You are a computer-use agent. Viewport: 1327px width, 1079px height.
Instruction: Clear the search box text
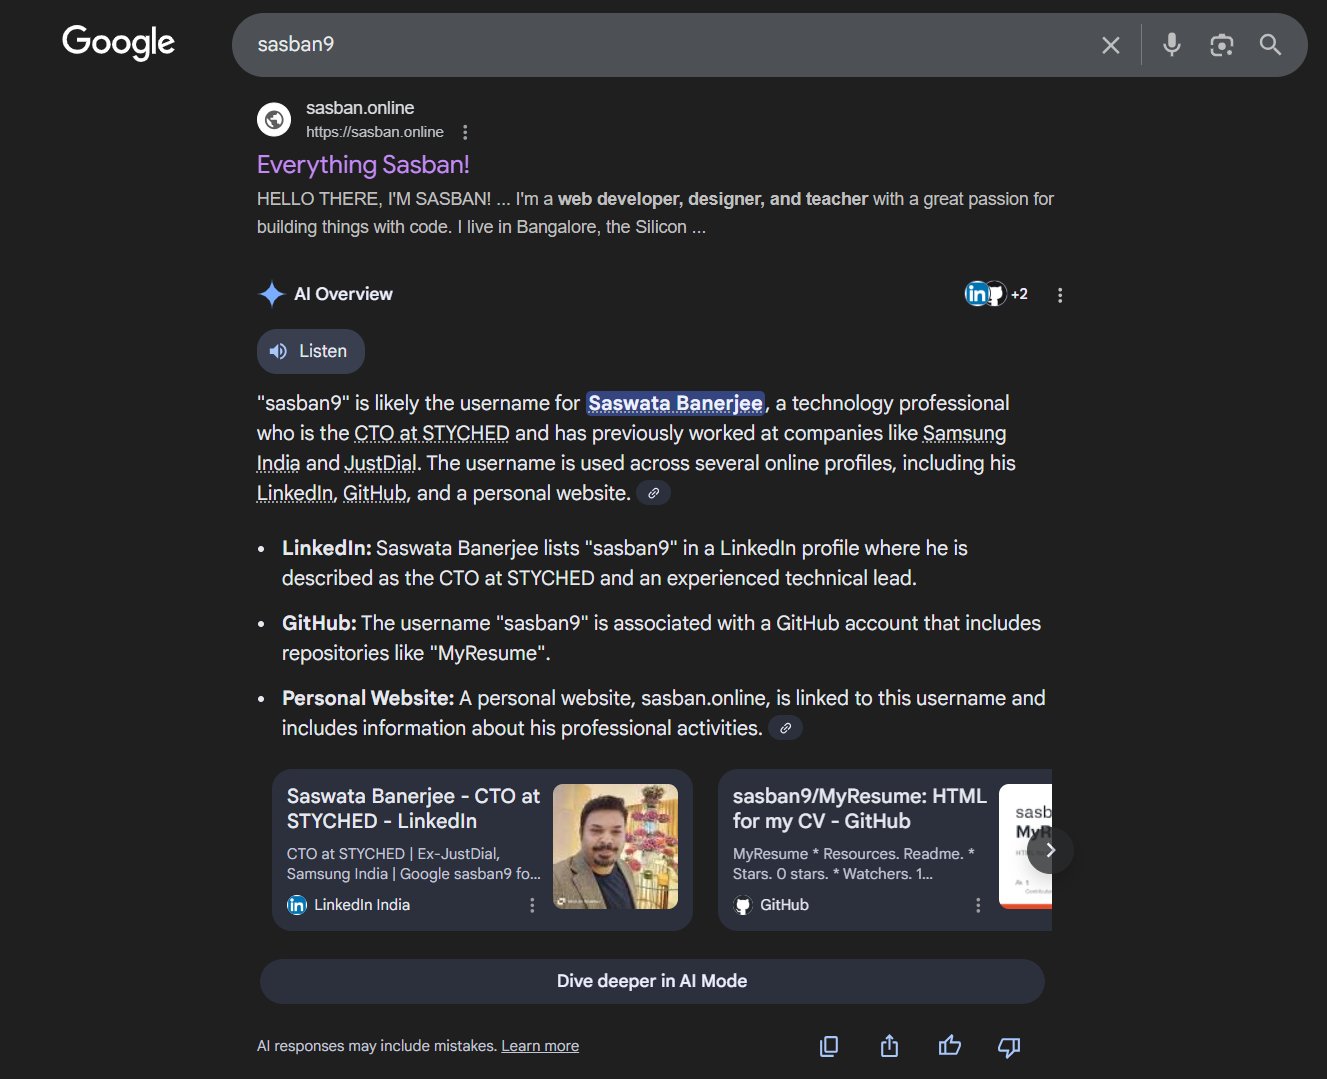click(x=1110, y=45)
